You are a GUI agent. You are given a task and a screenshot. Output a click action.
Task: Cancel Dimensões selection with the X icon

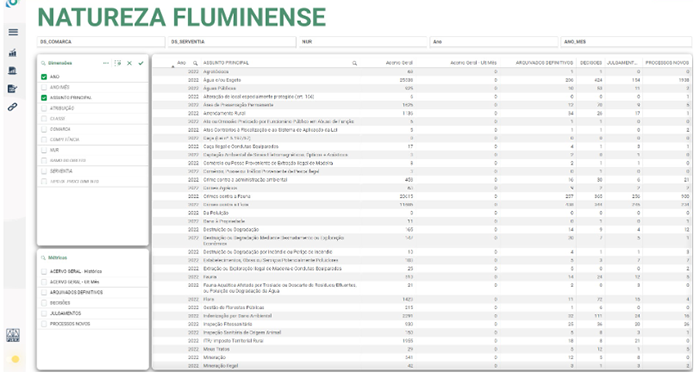pos(129,63)
